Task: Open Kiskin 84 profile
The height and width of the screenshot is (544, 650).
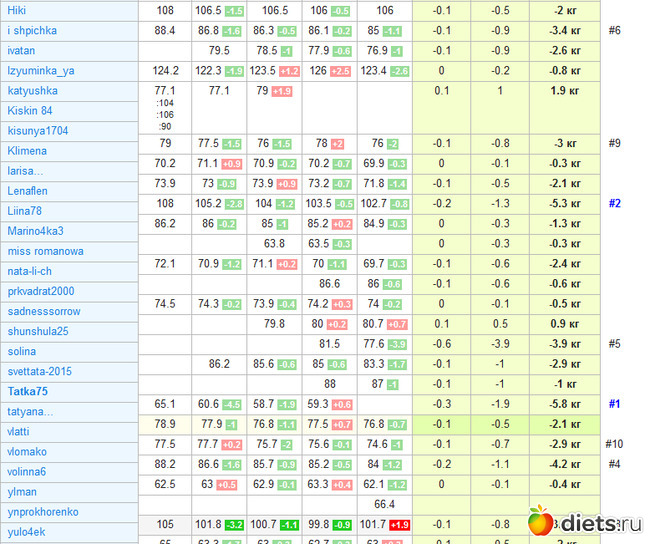Action: [x=30, y=111]
